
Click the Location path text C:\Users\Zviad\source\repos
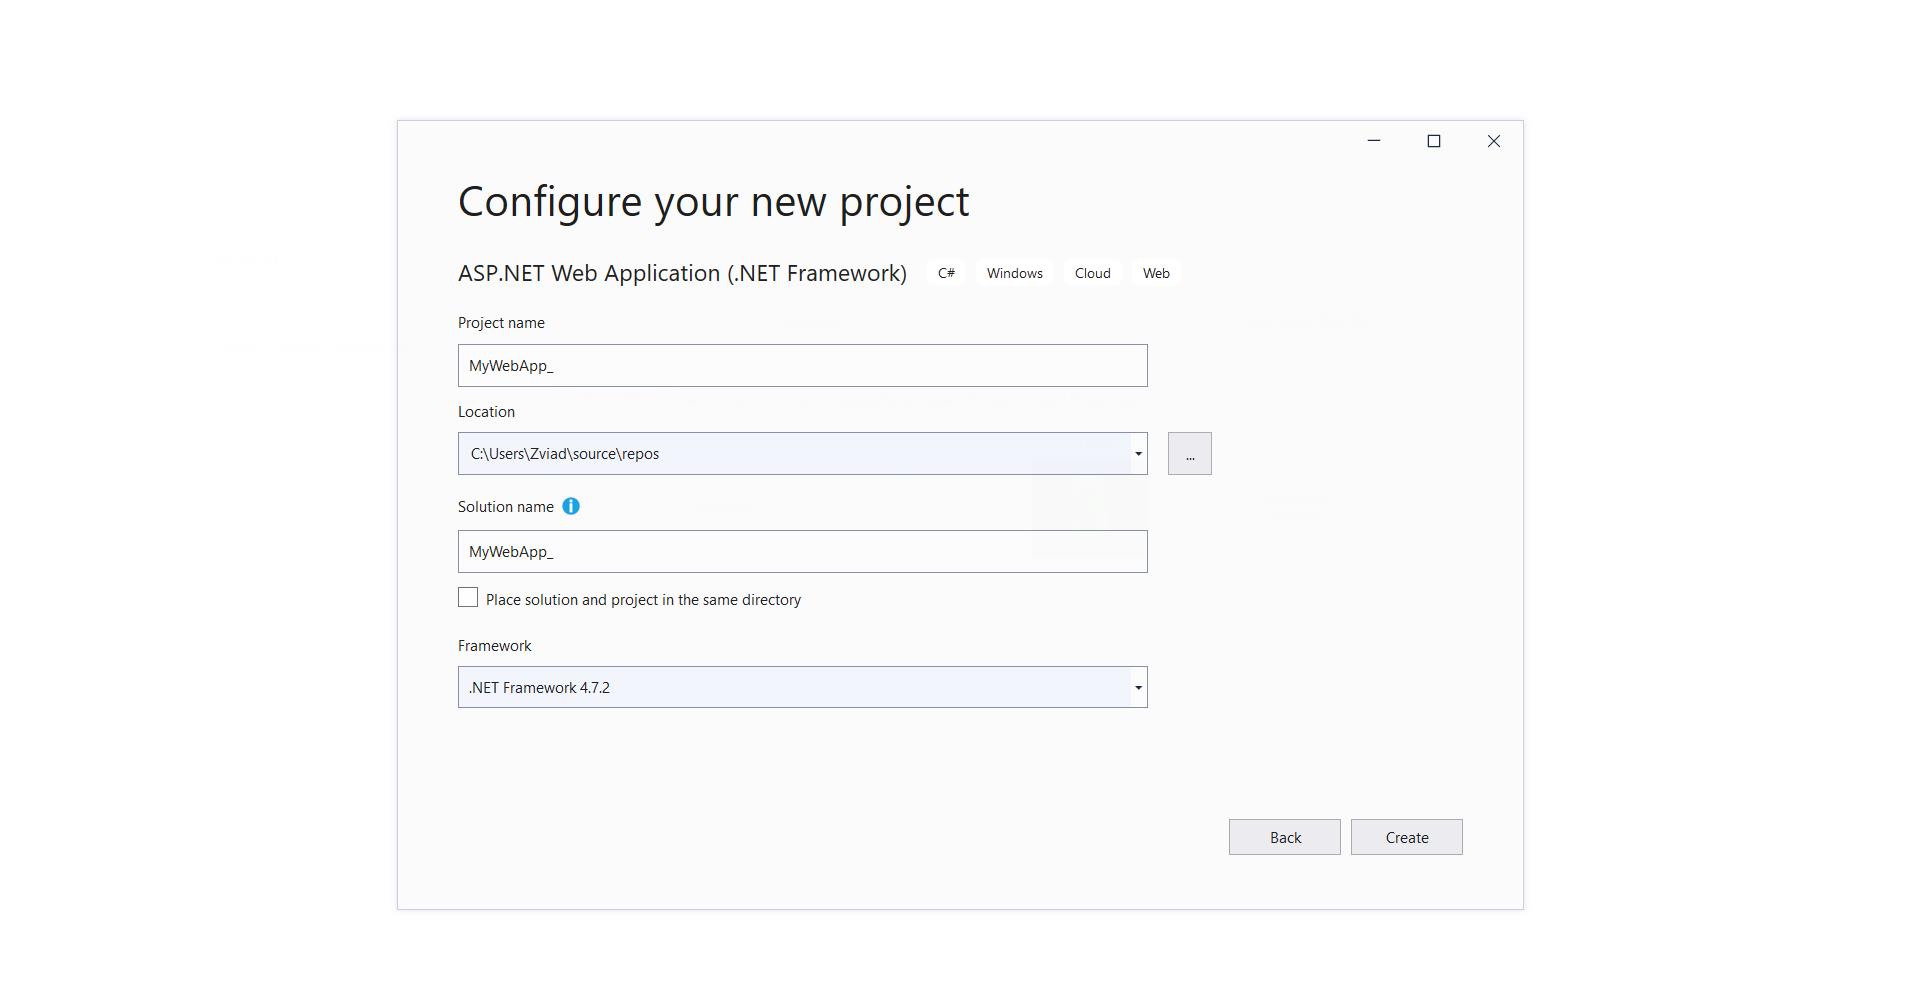[x=565, y=454]
